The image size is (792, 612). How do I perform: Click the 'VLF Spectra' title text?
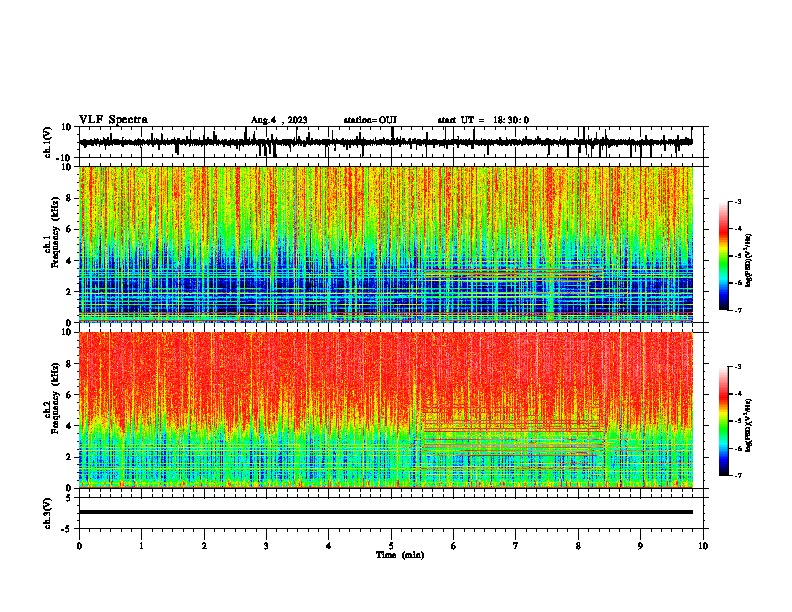(113, 120)
